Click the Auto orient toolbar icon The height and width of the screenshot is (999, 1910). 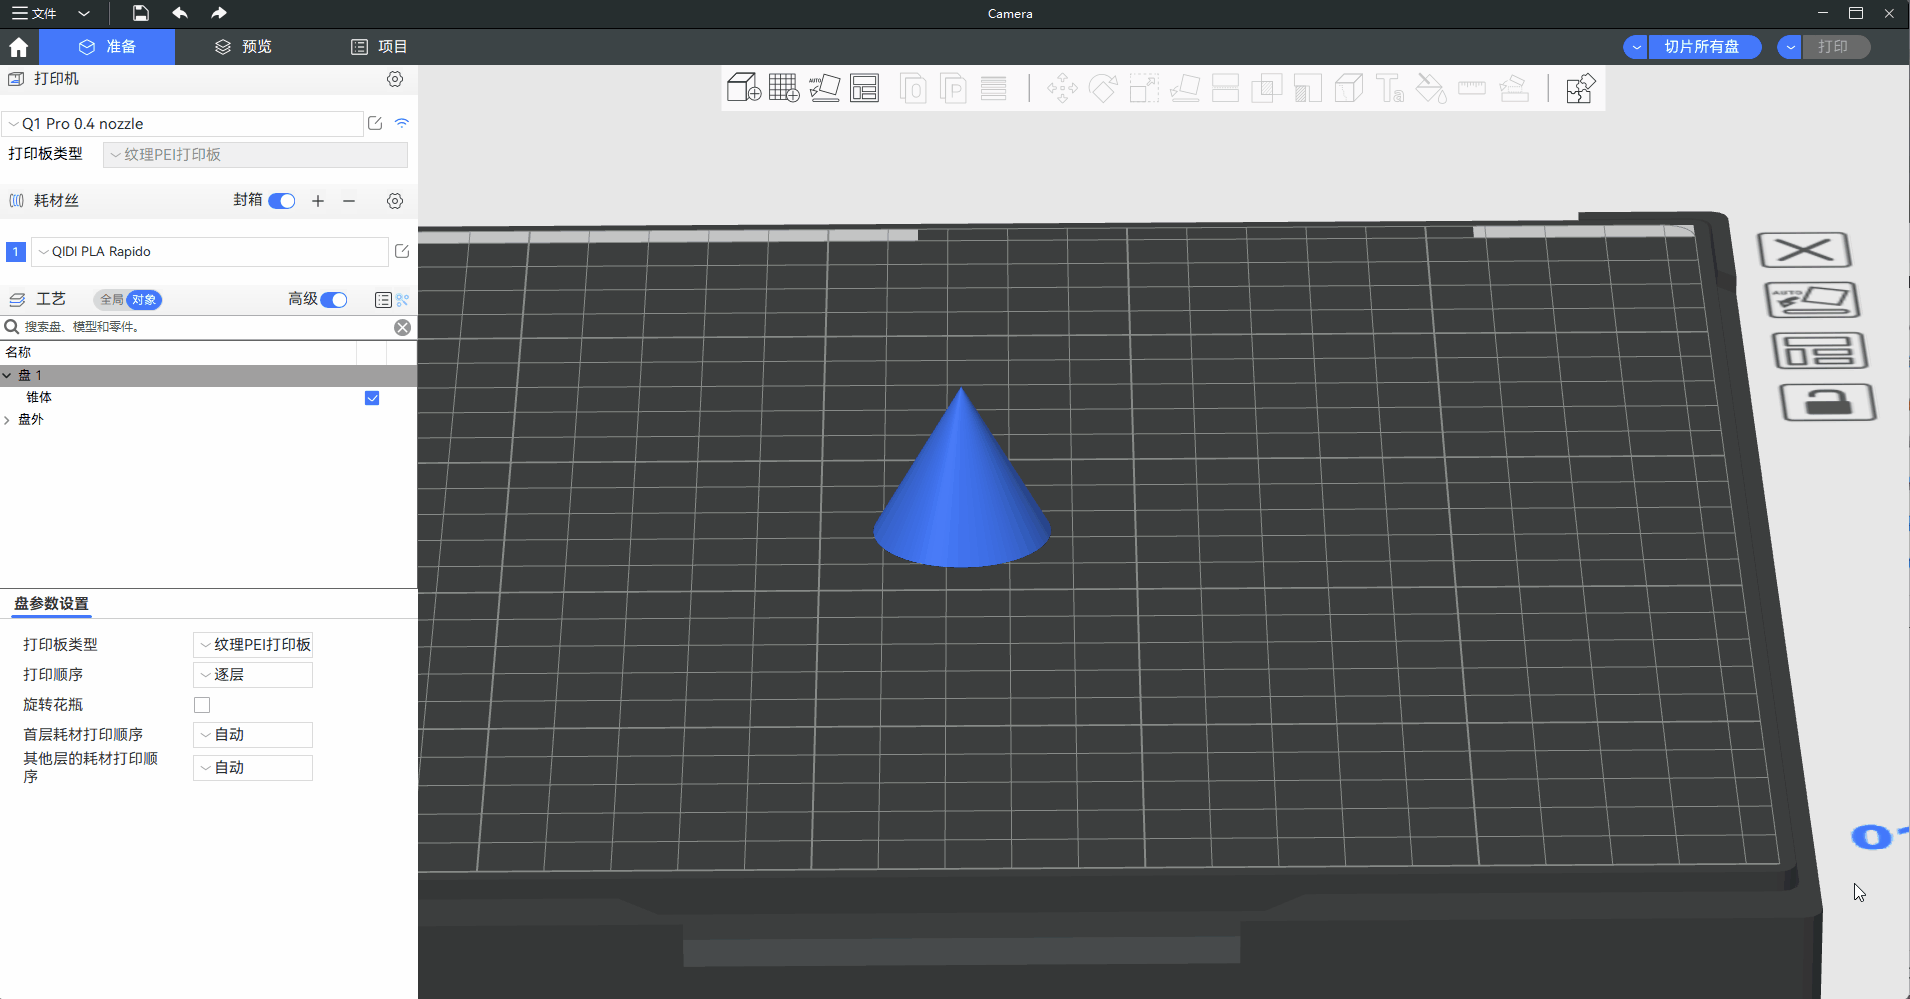[x=824, y=88]
